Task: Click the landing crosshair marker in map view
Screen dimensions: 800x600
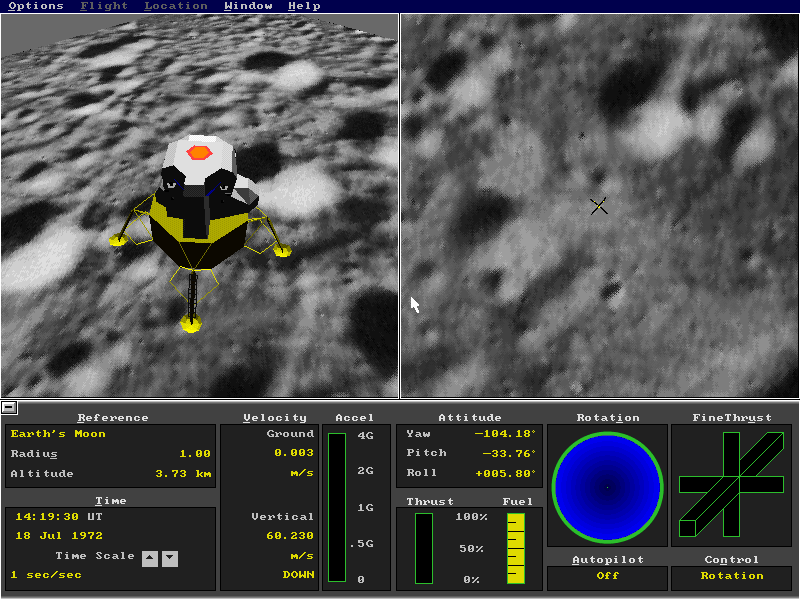Action: click(x=598, y=206)
